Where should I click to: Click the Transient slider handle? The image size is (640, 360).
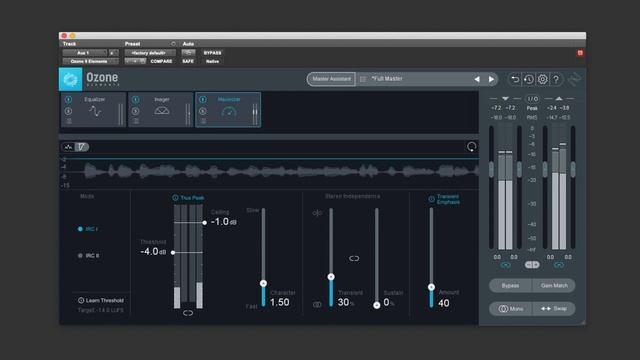click(331, 277)
